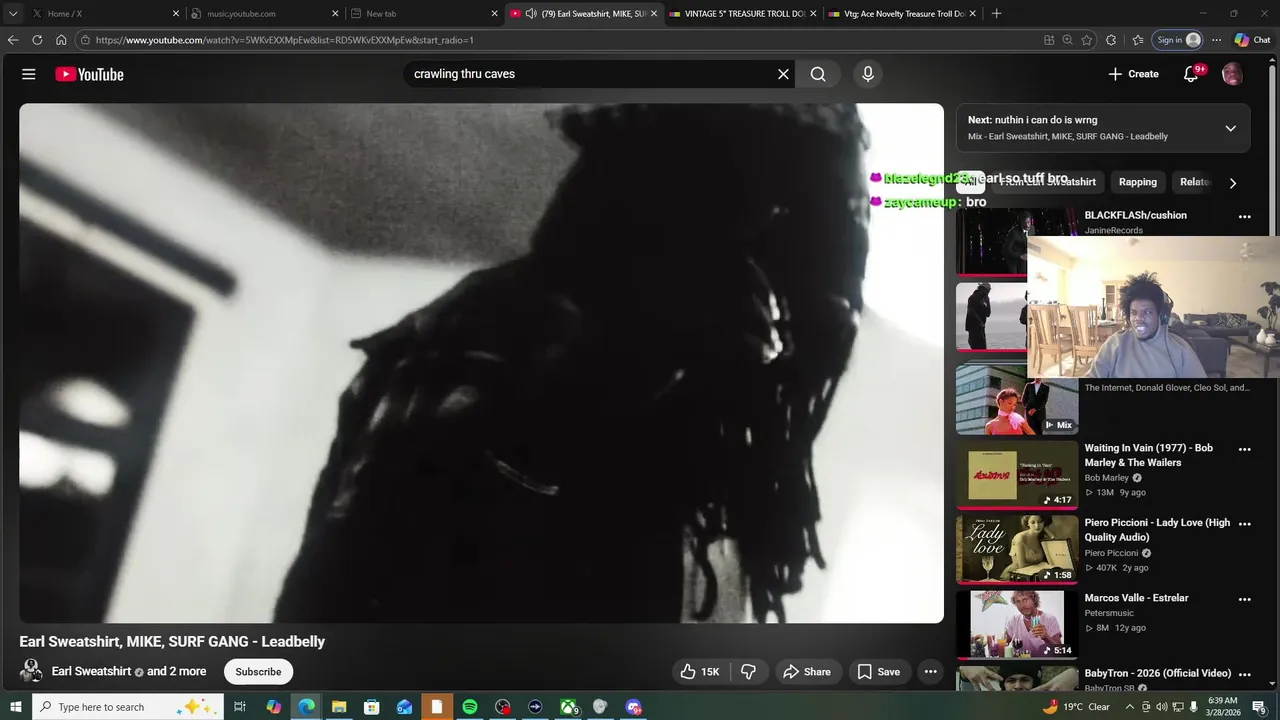Open browser extensions puzzle icon
Viewport: 1280px width, 720px height.
coord(1111,40)
